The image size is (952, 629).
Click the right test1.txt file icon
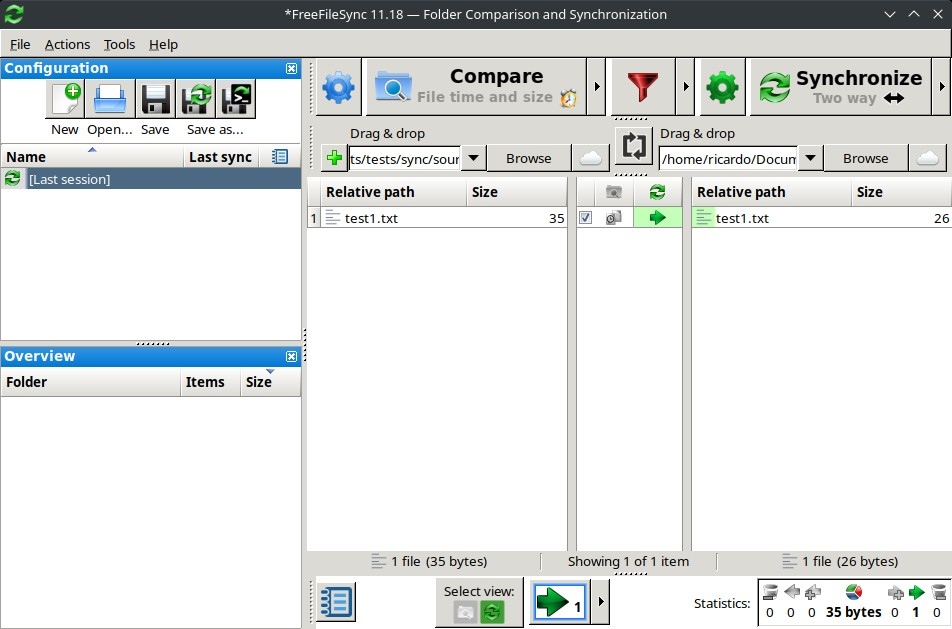(x=703, y=218)
